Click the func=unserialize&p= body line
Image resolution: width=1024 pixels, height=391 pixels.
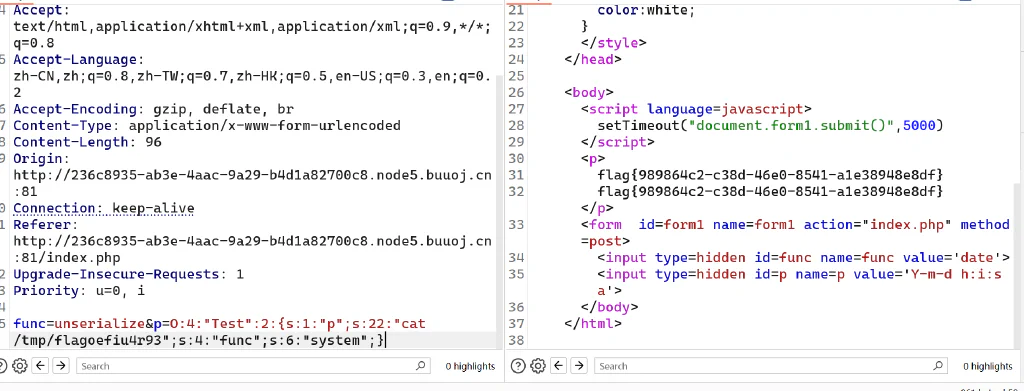pos(219,324)
